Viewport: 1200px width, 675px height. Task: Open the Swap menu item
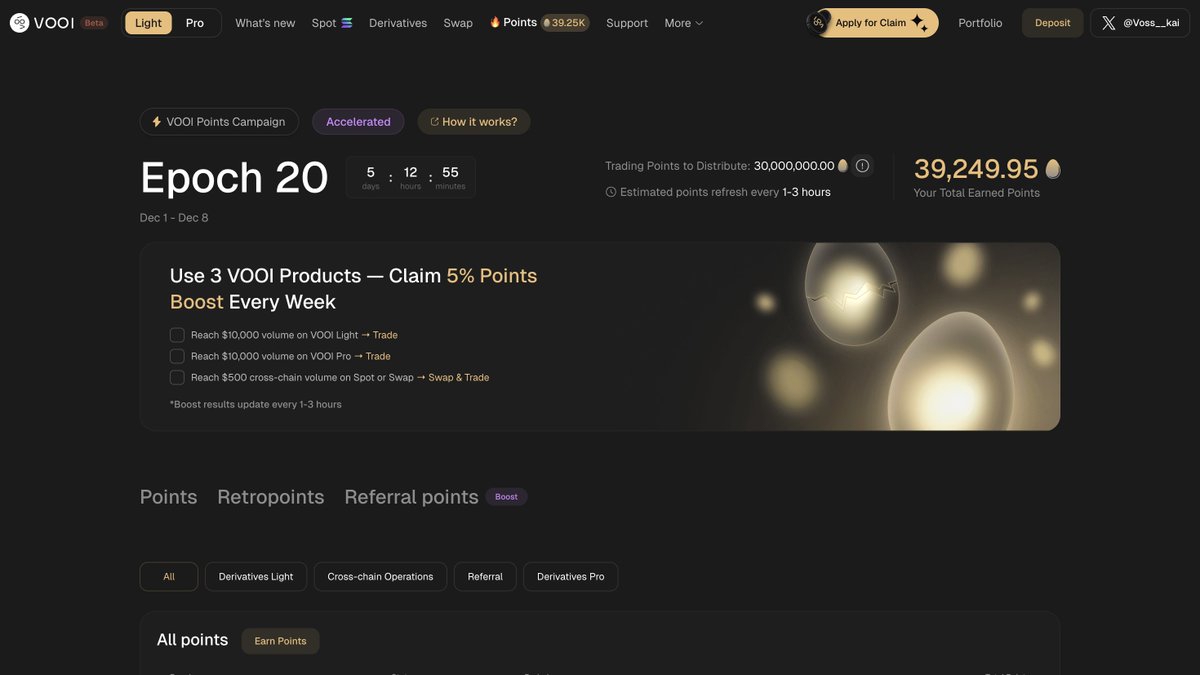(458, 23)
